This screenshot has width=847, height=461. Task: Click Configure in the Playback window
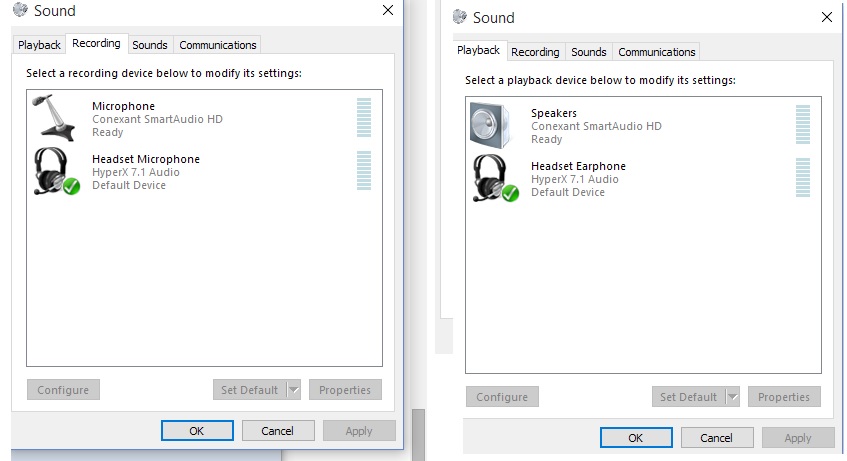coord(502,397)
